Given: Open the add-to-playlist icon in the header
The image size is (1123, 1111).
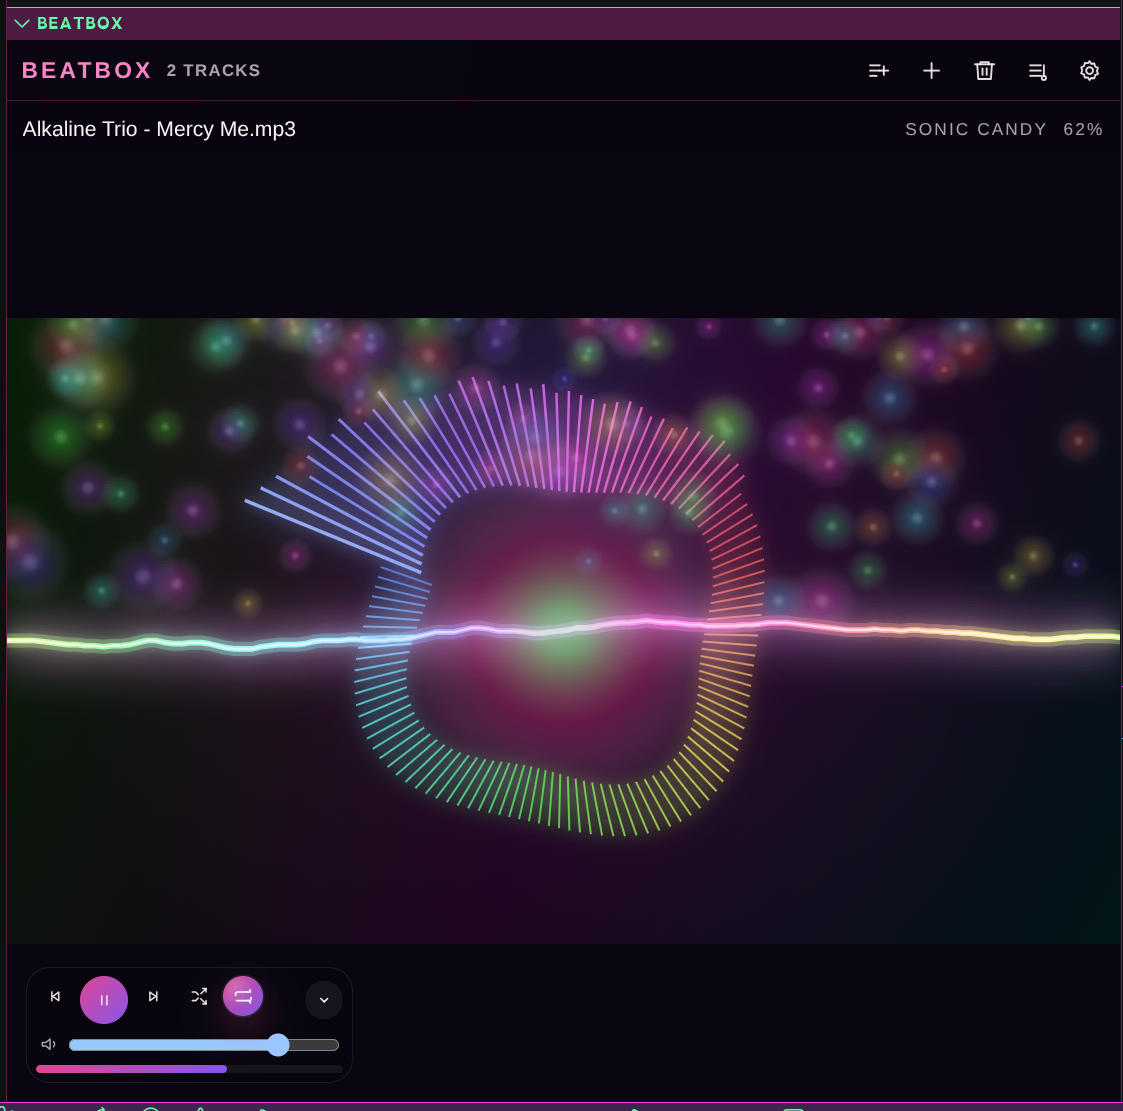Looking at the screenshot, I should [879, 71].
